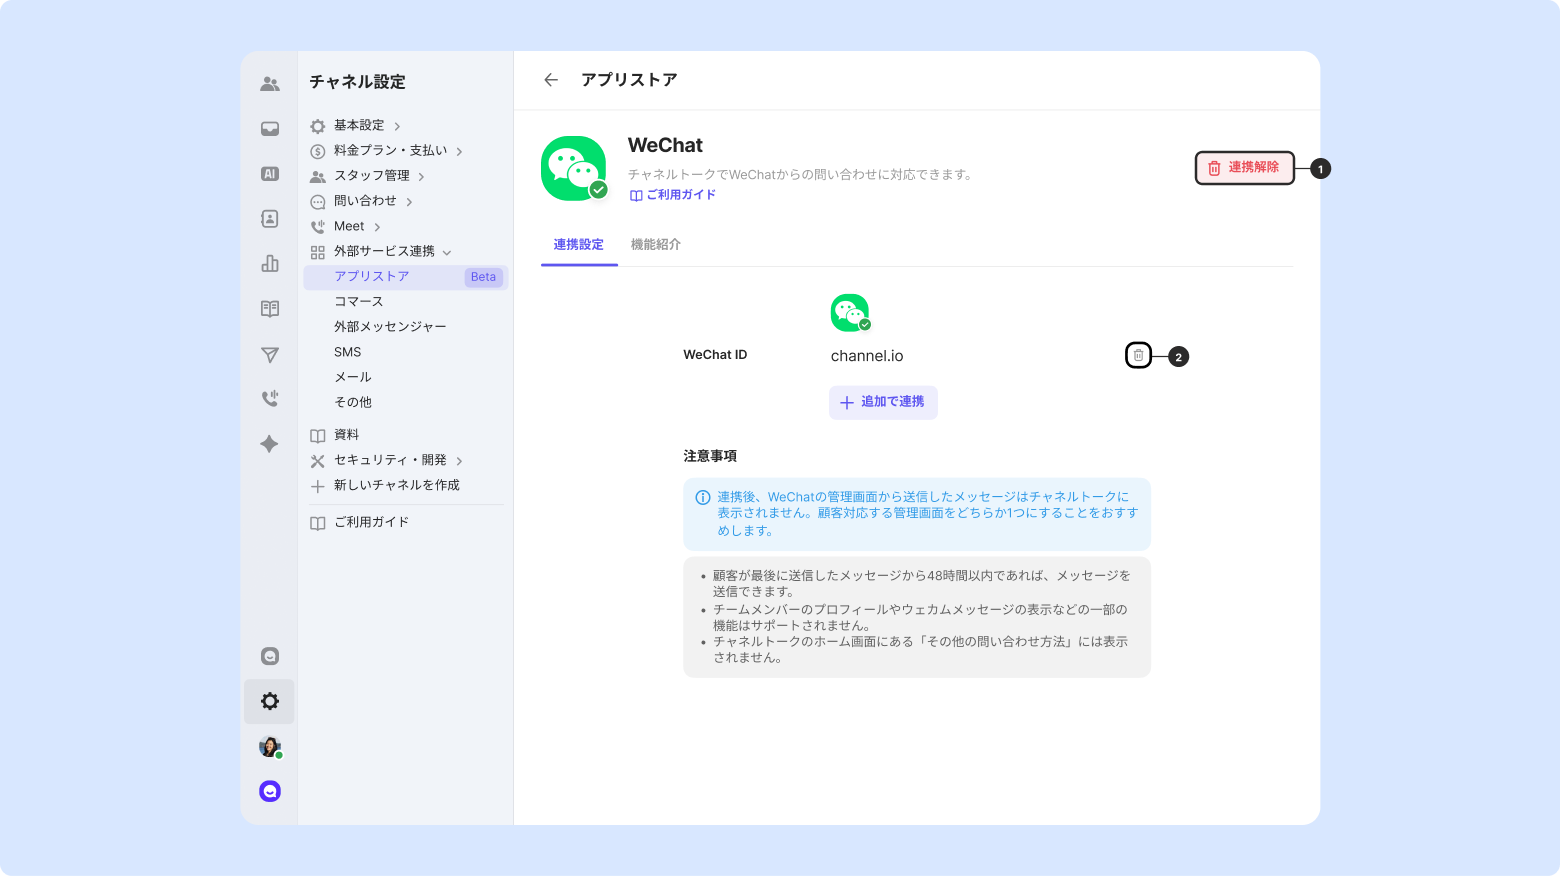Switch to the 連携設定 tab
1560x876 pixels.
pyautogui.click(x=579, y=245)
